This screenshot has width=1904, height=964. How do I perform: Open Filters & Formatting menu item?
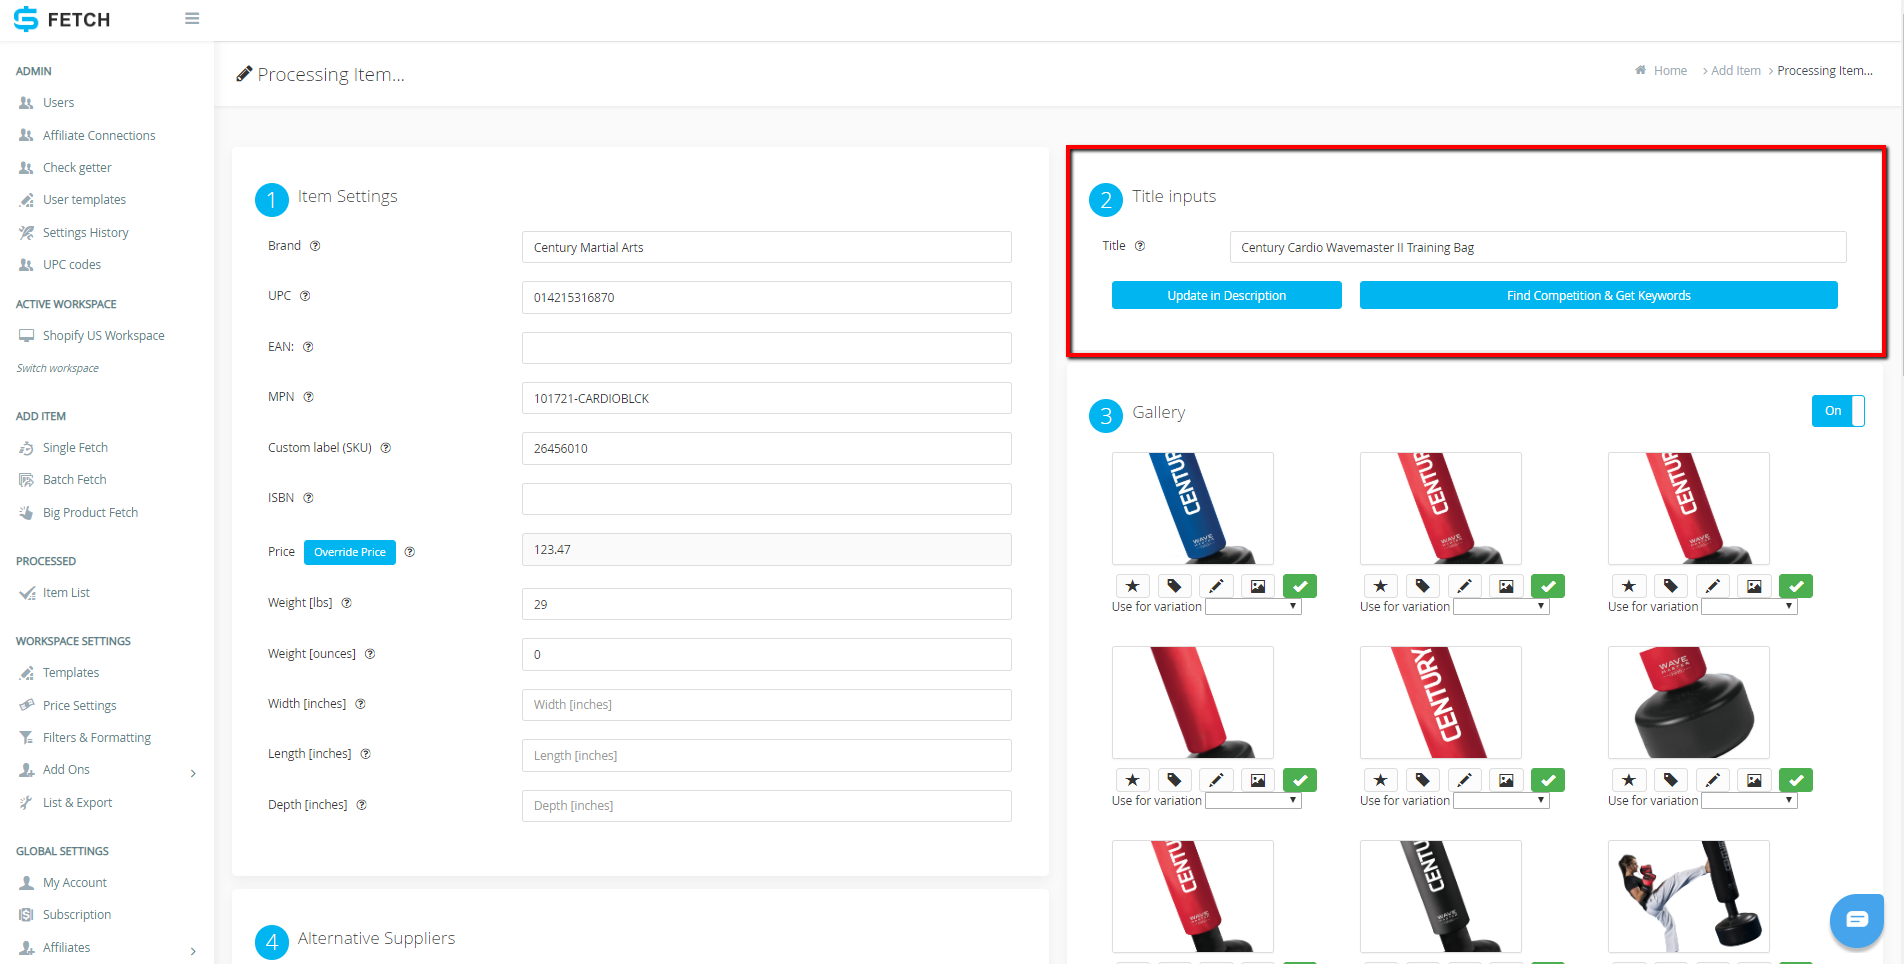pos(96,737)
